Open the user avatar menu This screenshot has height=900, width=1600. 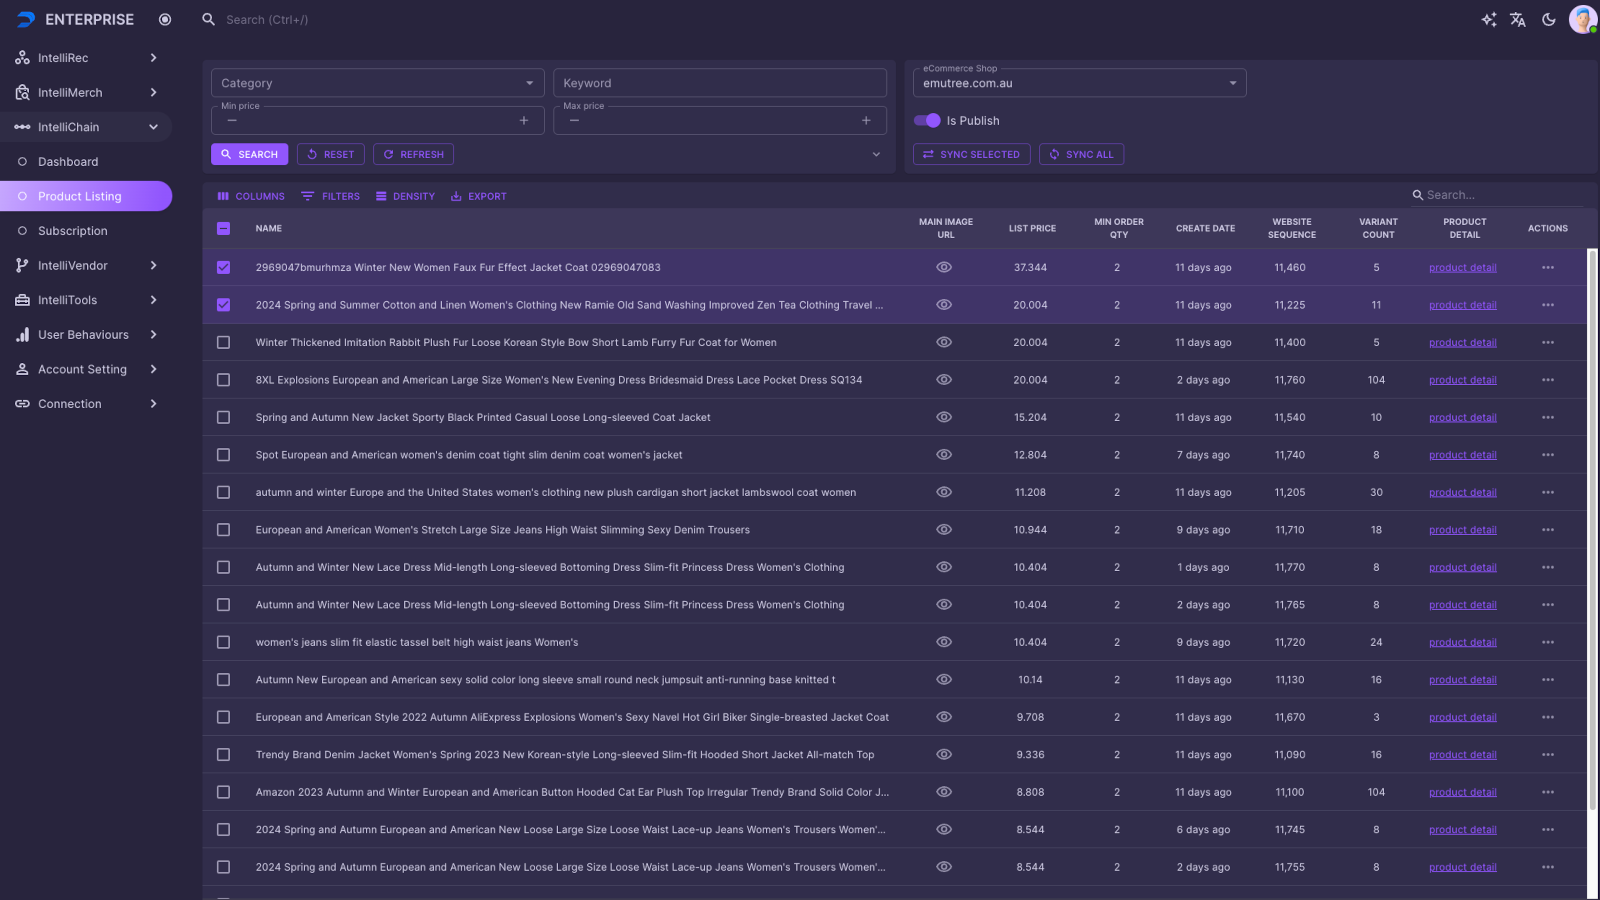point(1583,20)
